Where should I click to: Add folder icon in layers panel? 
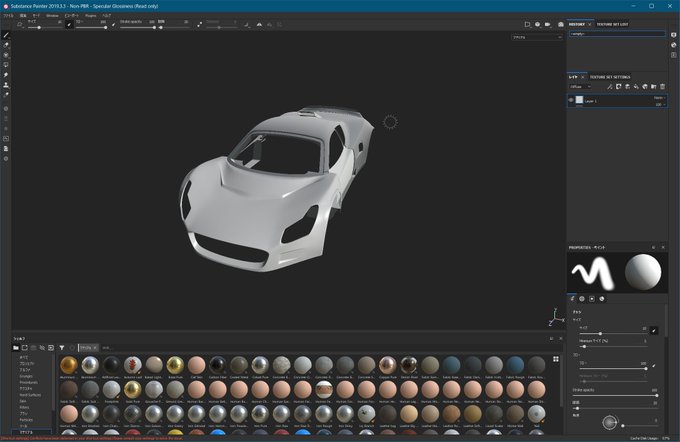(x=654, y=87)
